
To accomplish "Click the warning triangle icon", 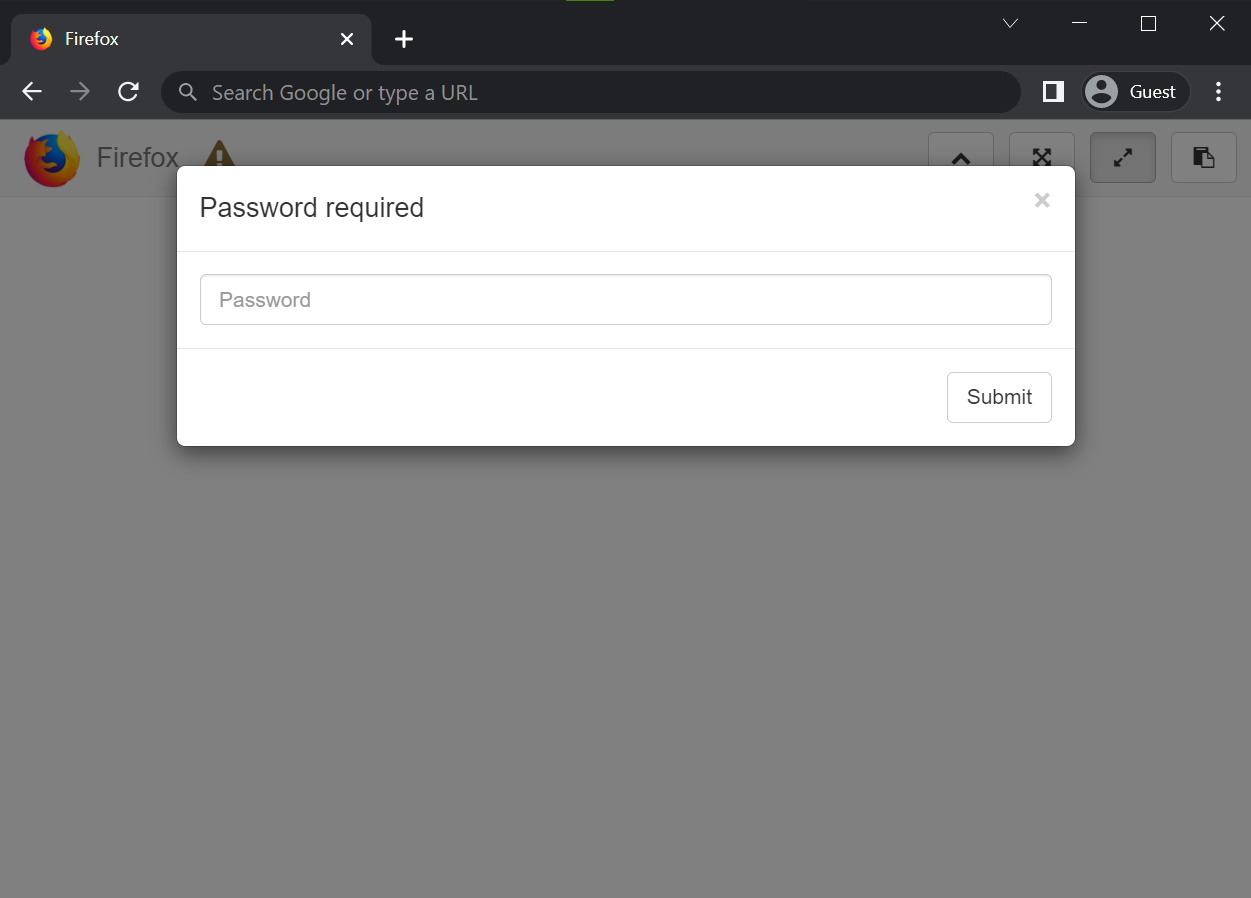I will point(219,155).
